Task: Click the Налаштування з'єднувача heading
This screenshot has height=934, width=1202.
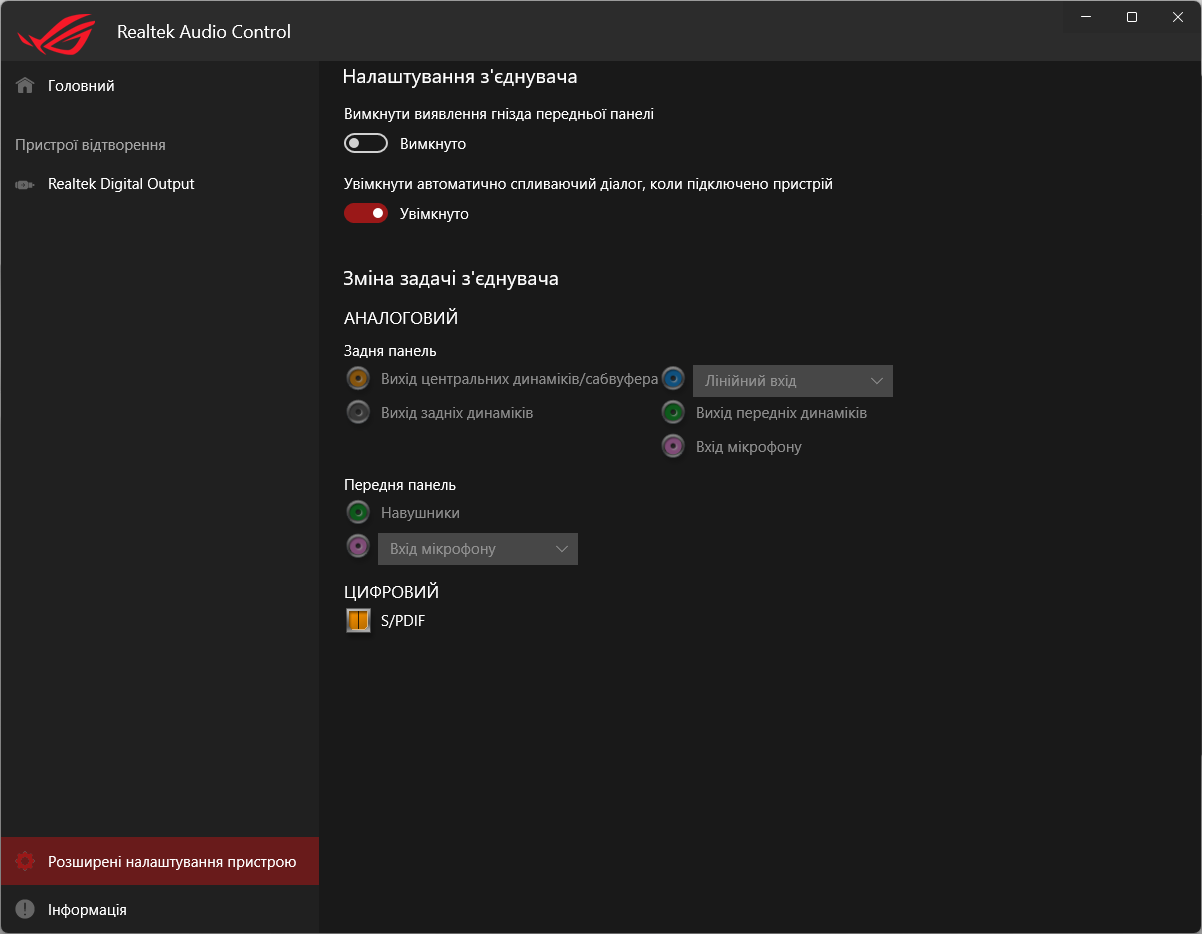Action: tap(460, 76)
